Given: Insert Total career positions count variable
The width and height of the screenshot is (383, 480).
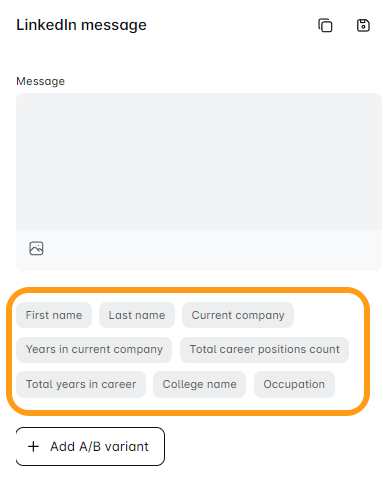Looking at the screenshot, I should pos(264,349).
